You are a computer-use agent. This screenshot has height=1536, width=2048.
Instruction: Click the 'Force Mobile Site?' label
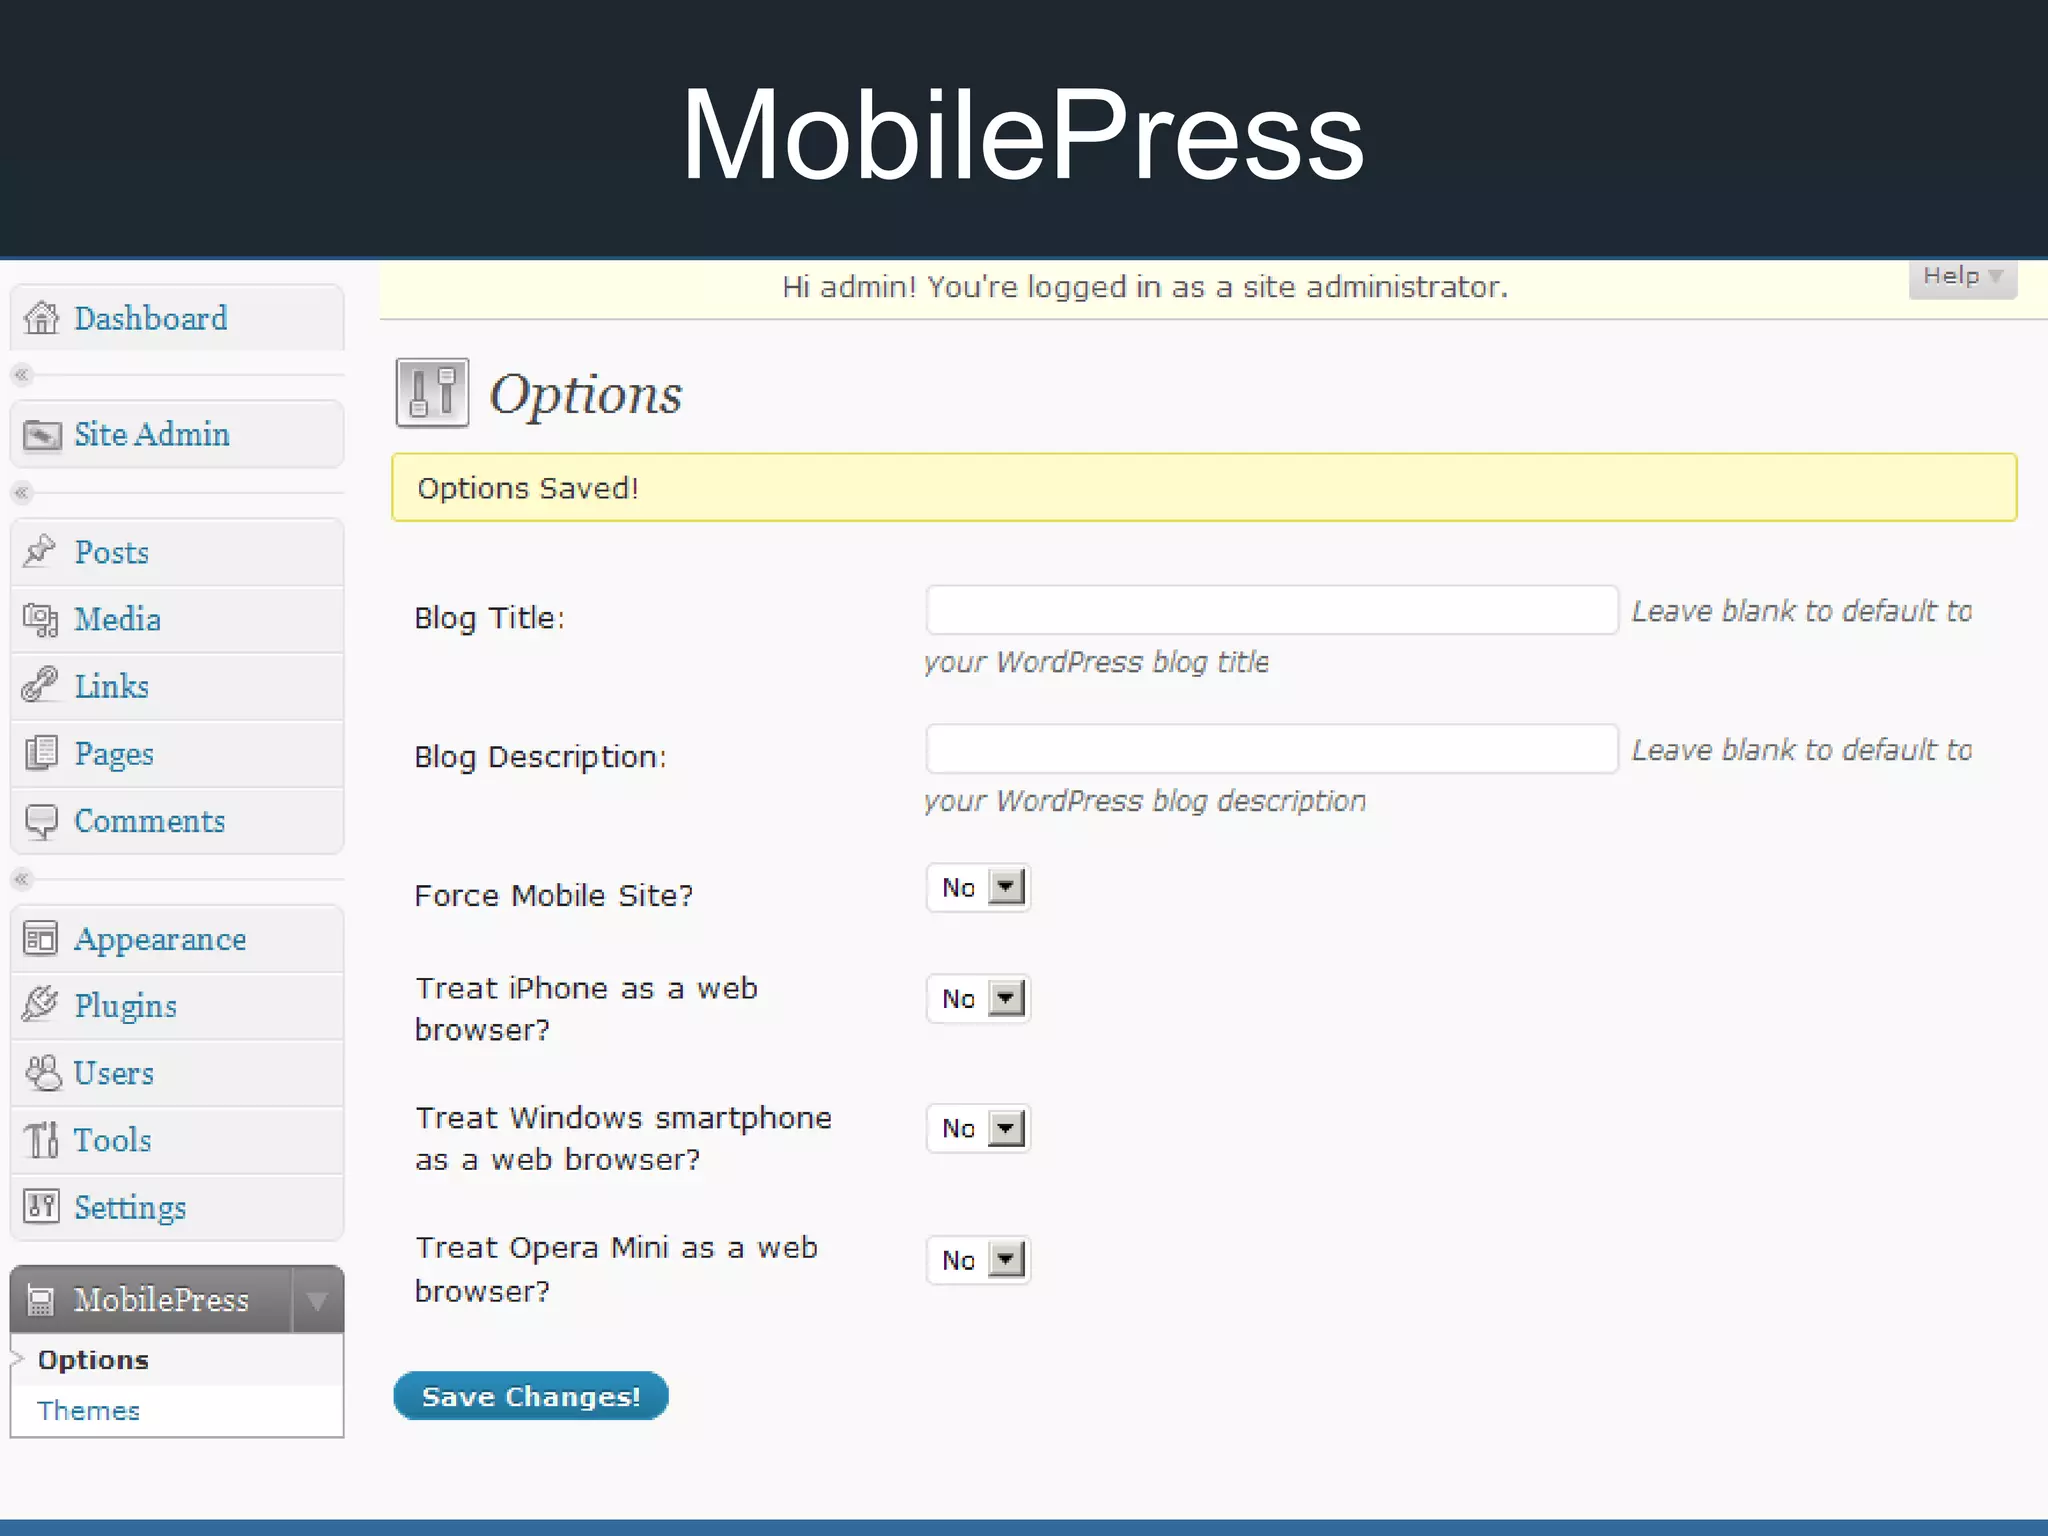[554, 895]
